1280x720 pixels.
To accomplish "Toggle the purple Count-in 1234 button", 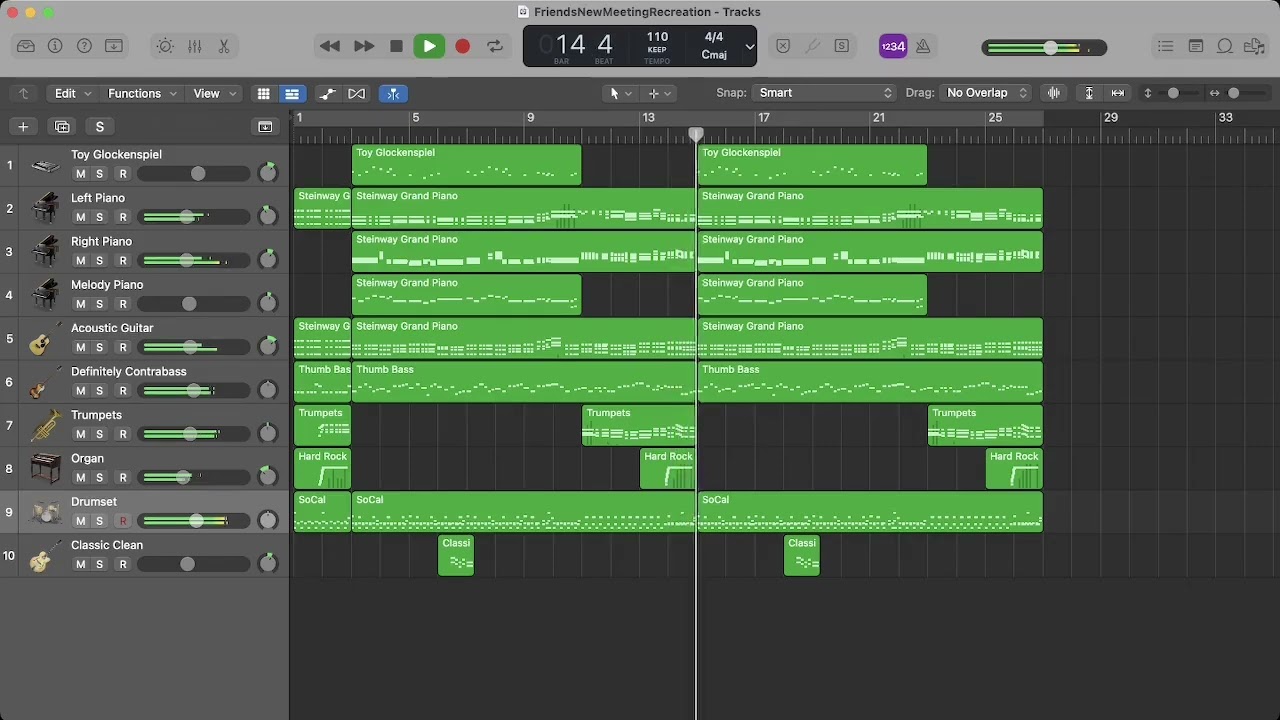I will click(x=893, y=46).
